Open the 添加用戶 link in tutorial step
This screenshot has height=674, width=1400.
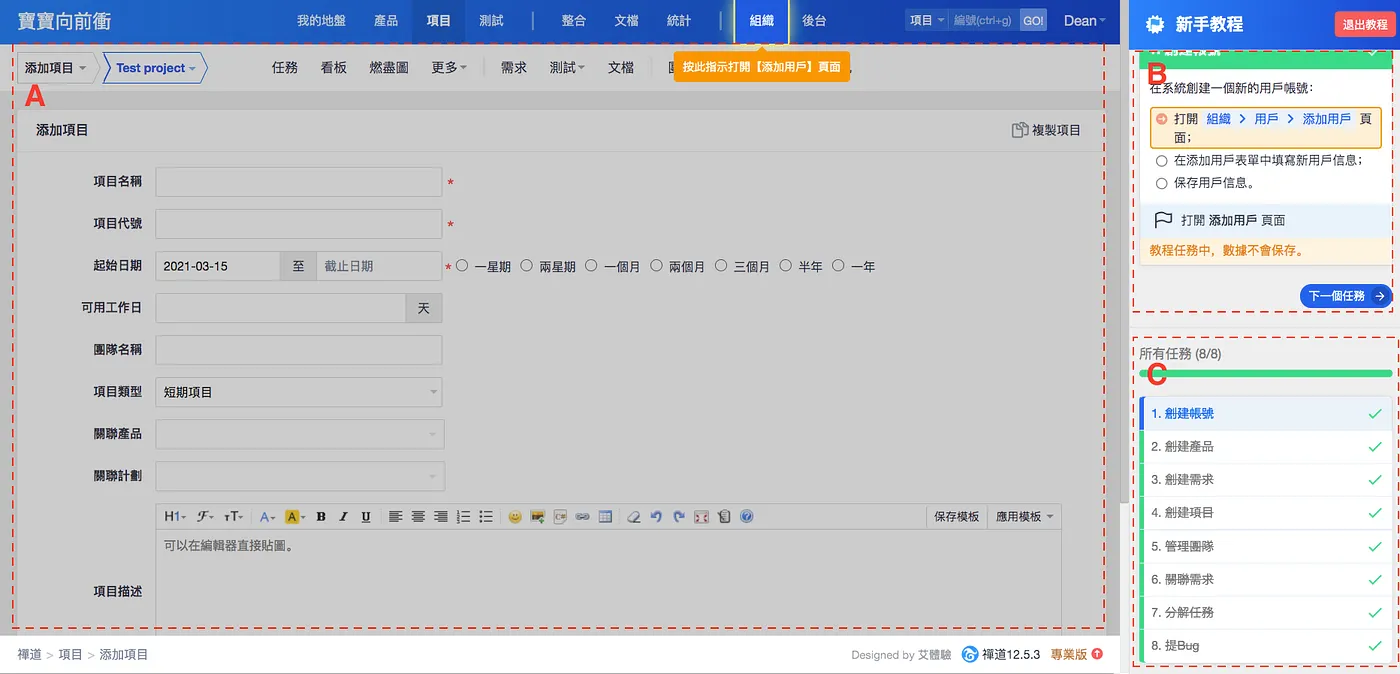point(1327,119)
